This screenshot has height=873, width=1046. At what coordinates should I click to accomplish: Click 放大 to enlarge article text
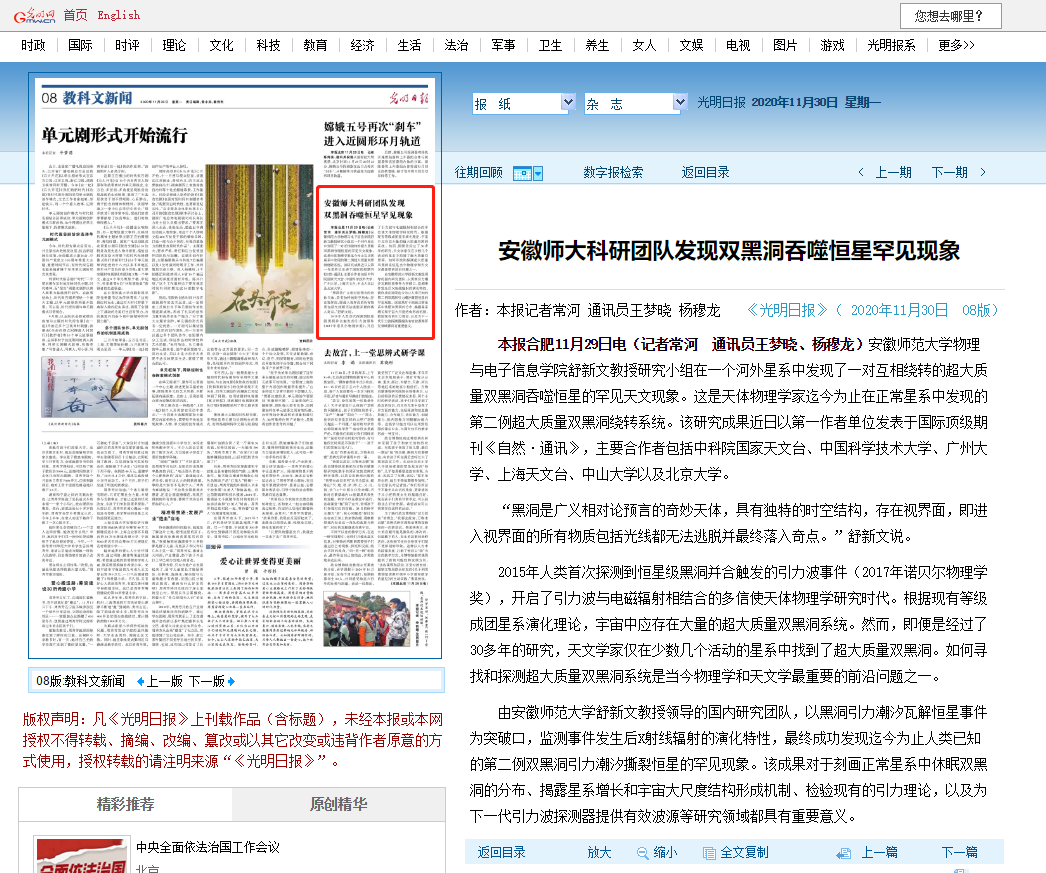coord(599,852)
